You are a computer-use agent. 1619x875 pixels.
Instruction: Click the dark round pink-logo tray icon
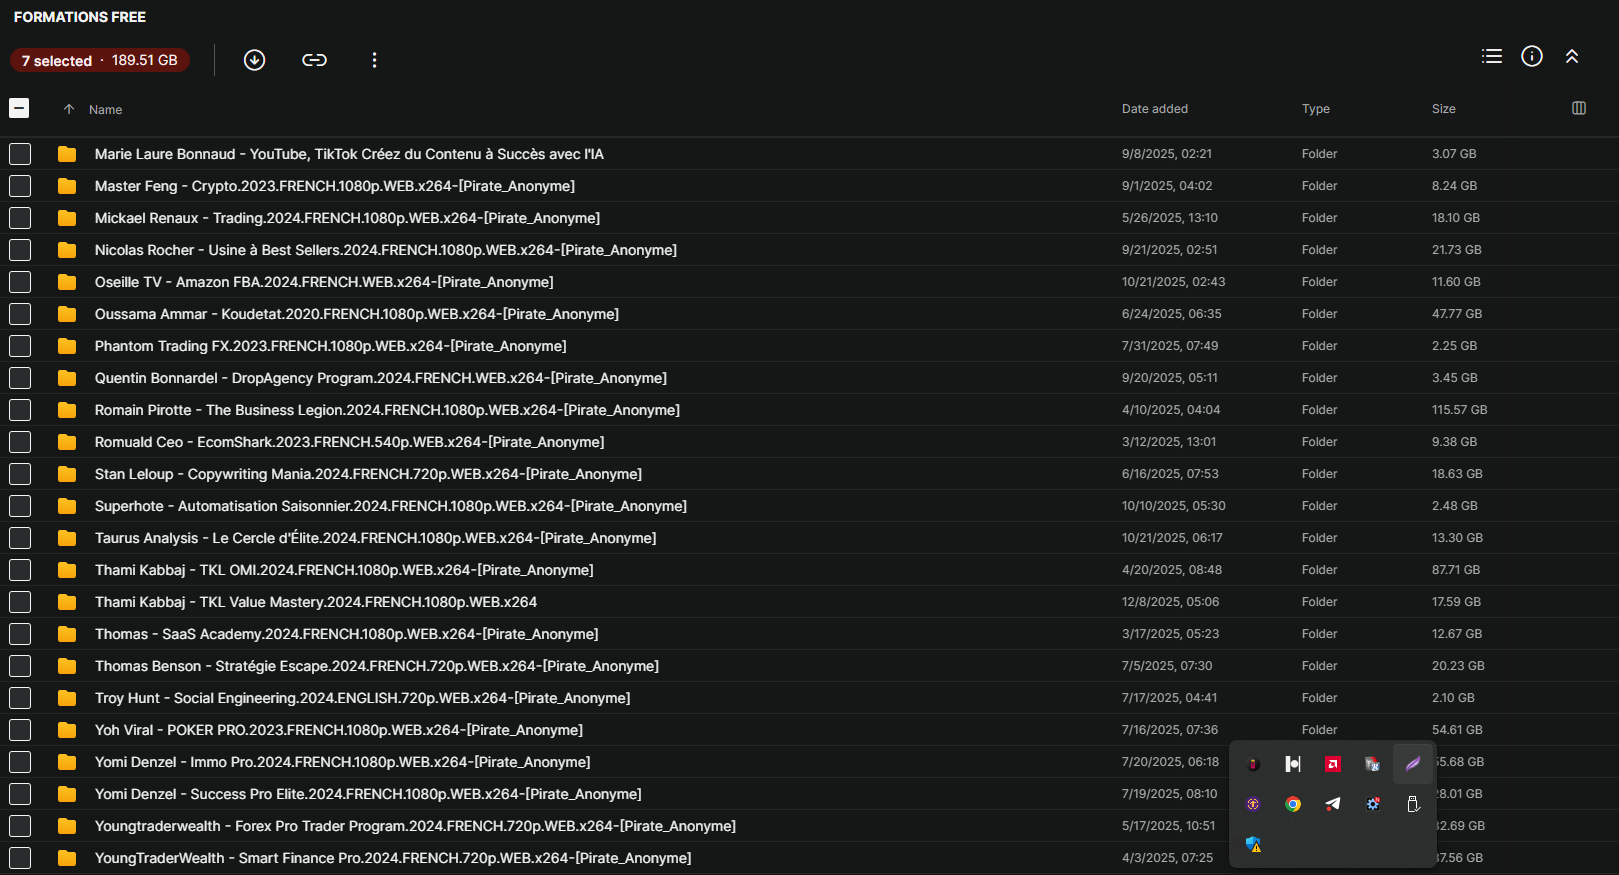(x=1253, y=764)
